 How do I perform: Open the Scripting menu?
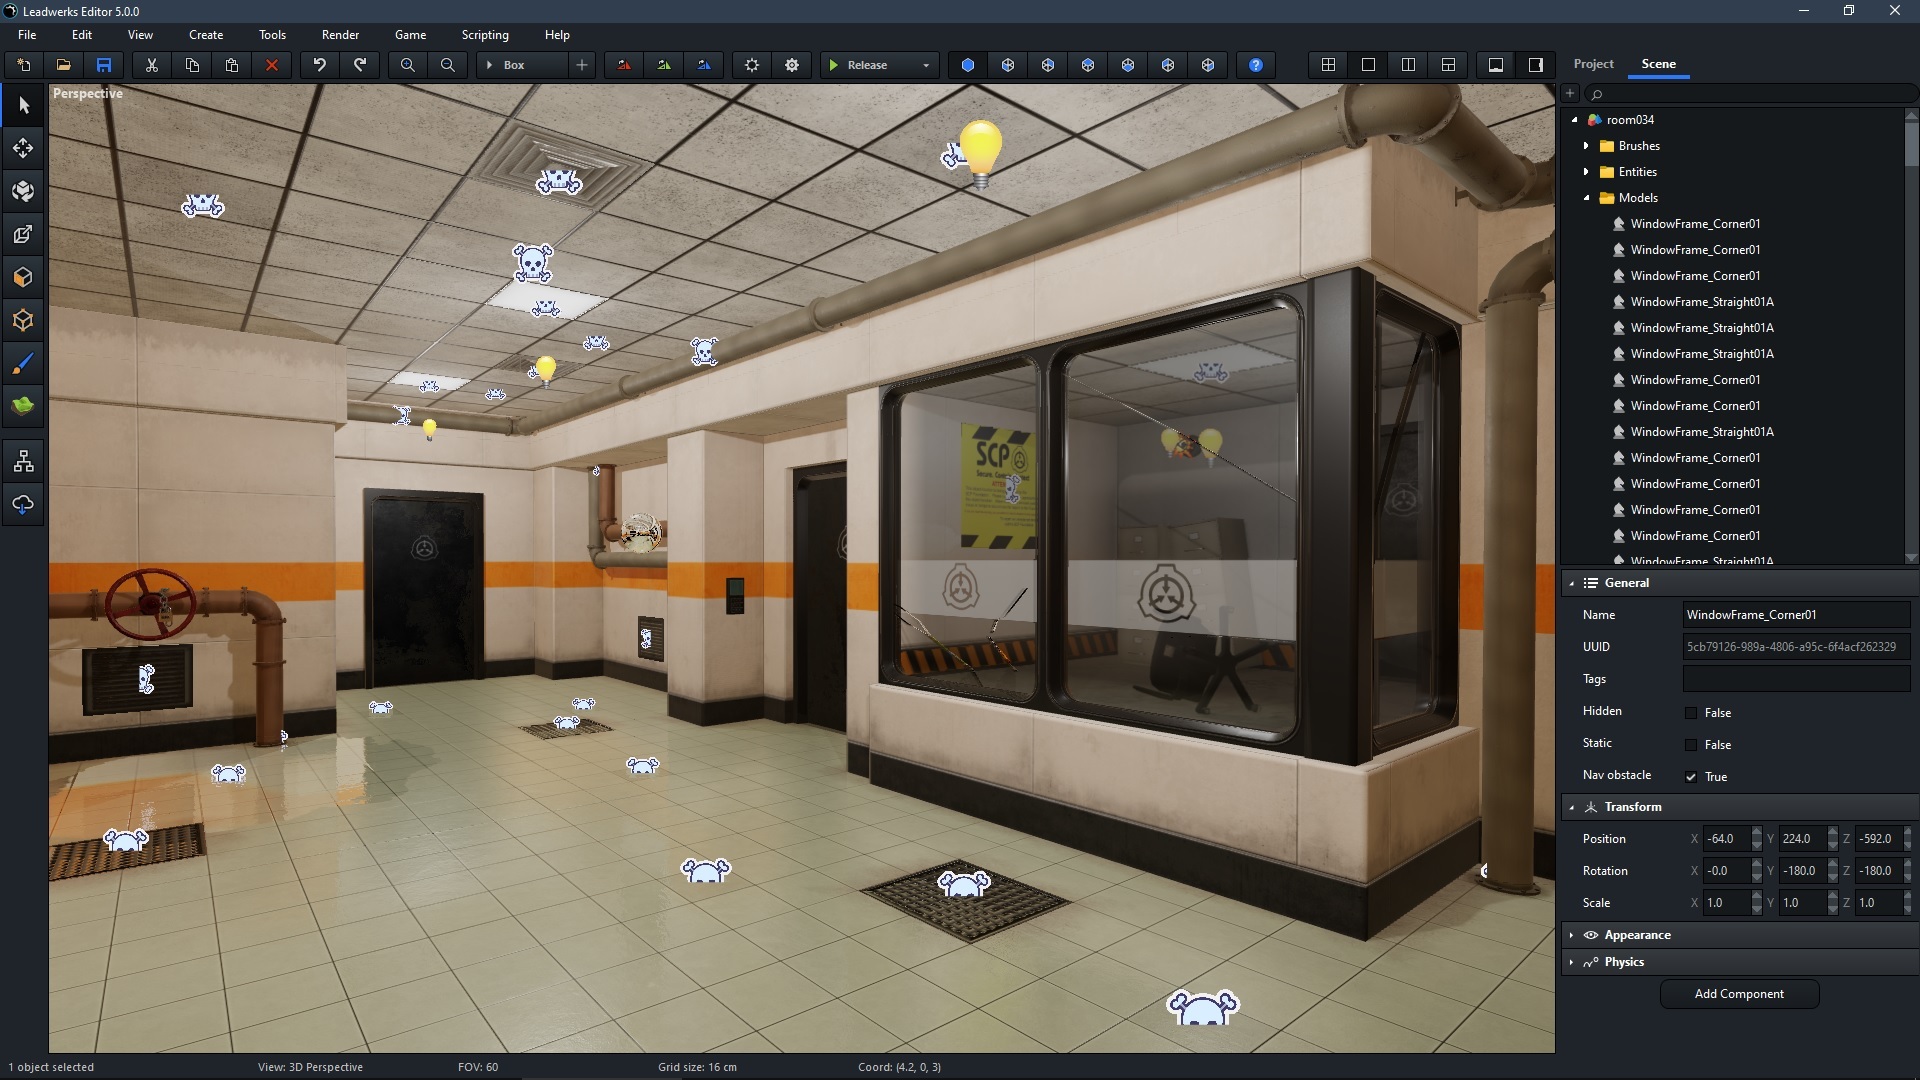click(x=485, y=35)
